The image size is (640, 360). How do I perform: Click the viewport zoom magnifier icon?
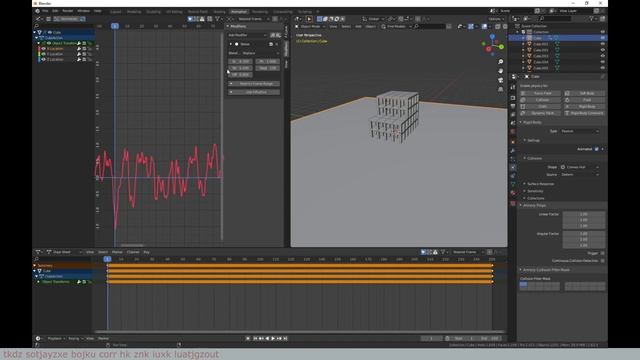[x=500, y=62]
